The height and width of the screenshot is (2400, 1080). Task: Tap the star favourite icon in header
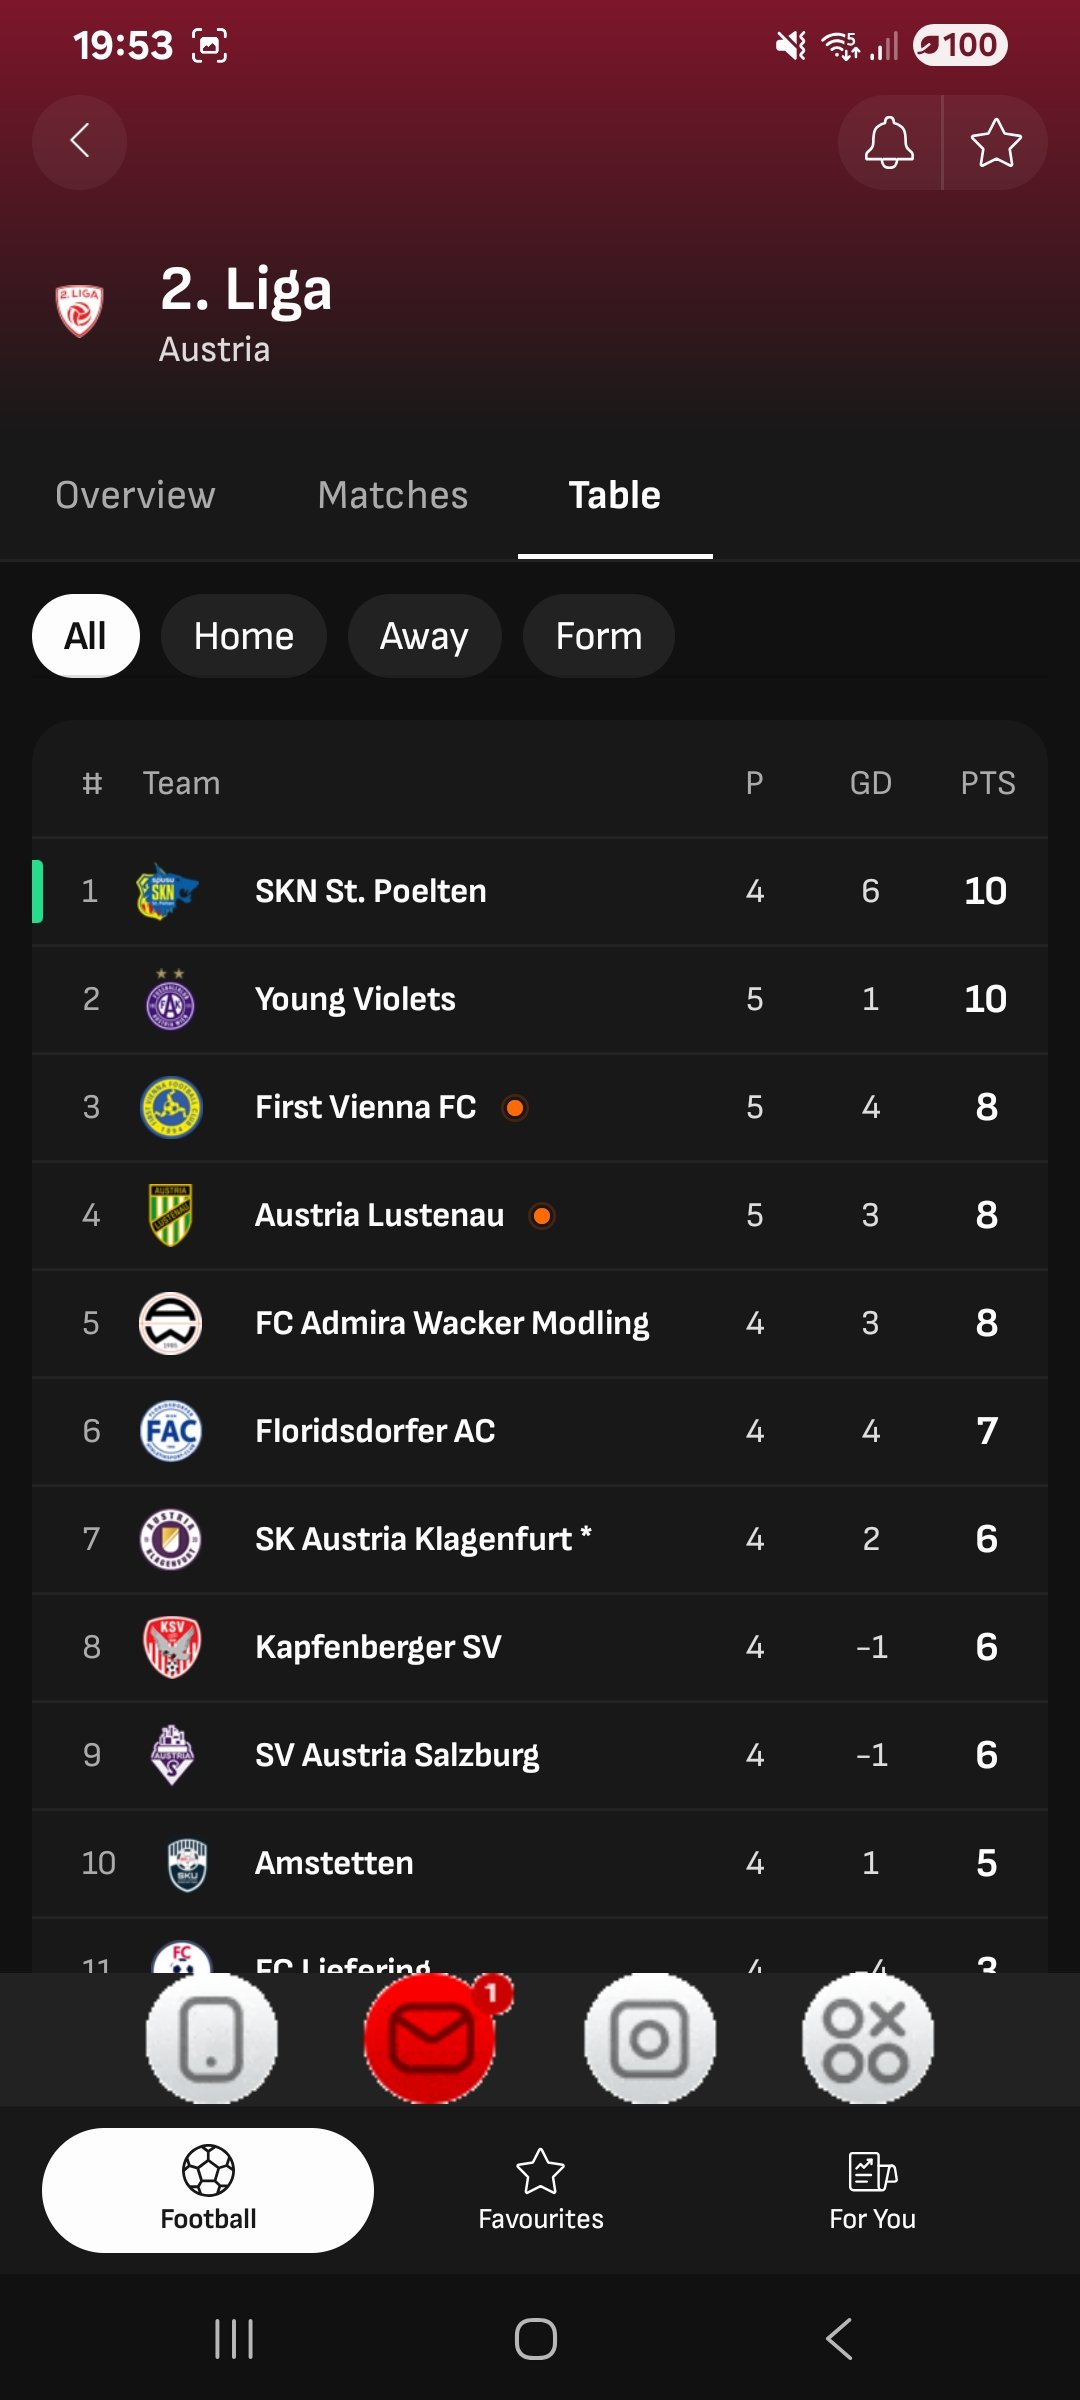pos(996,142)
